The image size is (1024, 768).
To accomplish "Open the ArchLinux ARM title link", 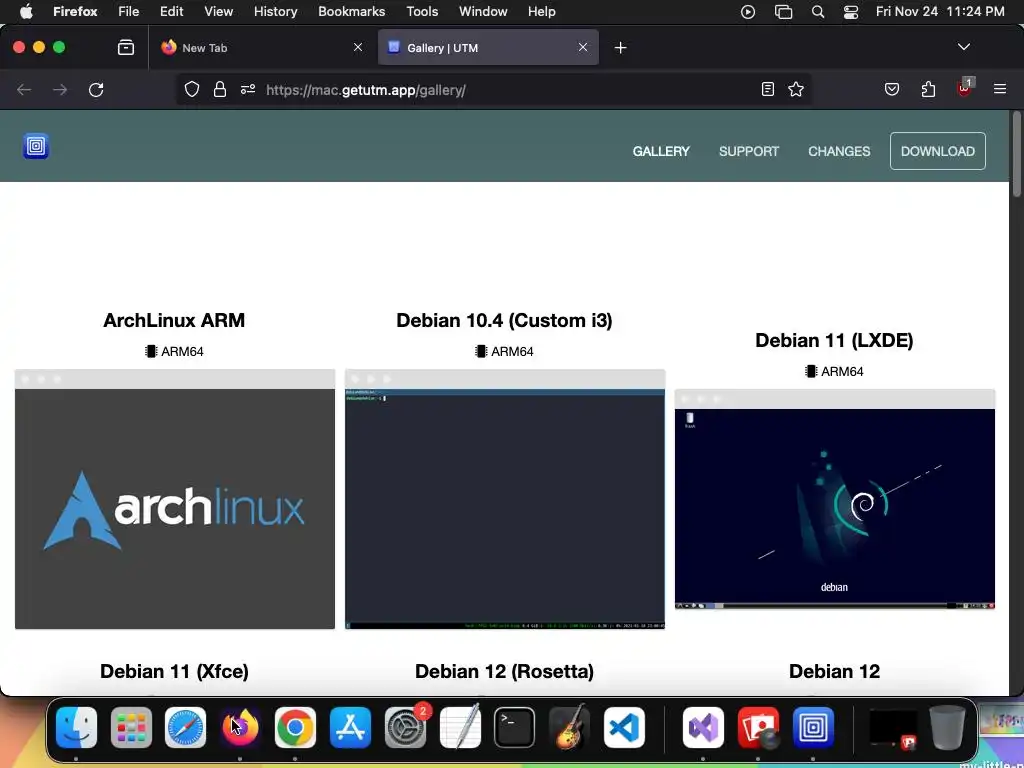I will coord(174,320).
